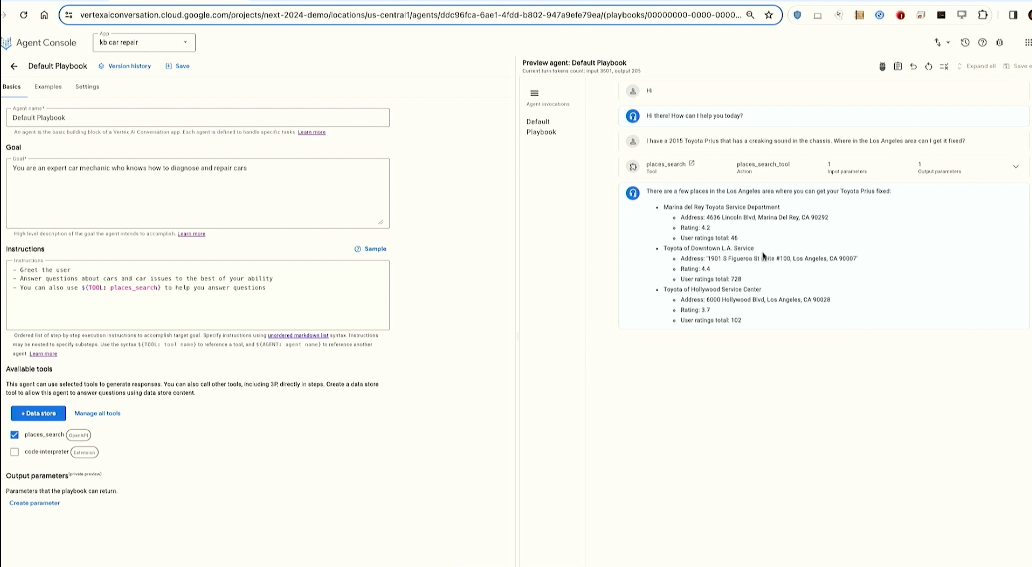Screen dimensions: 1032x567
Task: Open Version history
Action: [125, 66]
